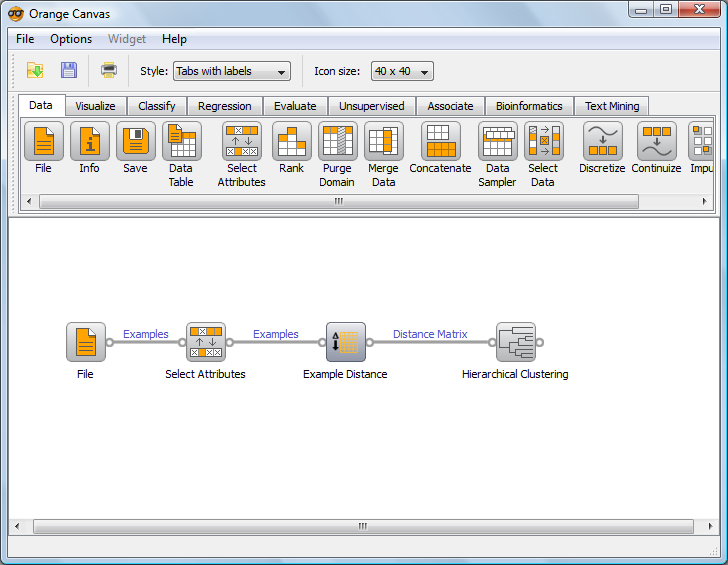Add the File widget from Data tab

pos(44,141)
